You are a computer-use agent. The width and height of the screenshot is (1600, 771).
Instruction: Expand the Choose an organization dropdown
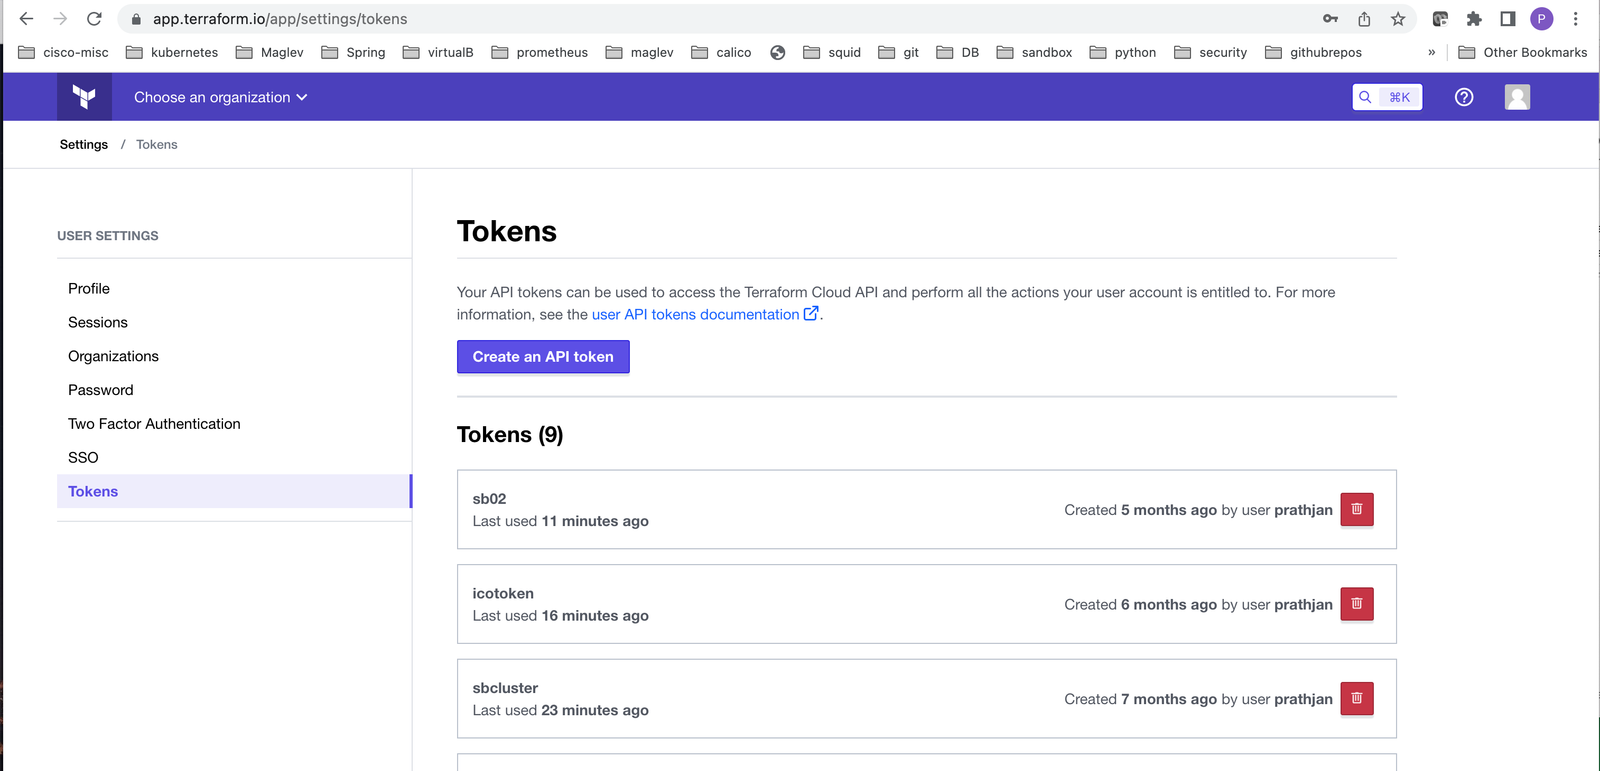point(221,97)
